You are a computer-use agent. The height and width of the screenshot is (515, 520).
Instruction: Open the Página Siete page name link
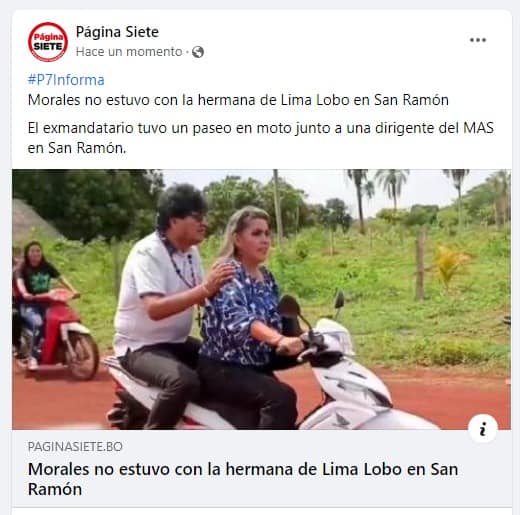click(x=117, y=32)
